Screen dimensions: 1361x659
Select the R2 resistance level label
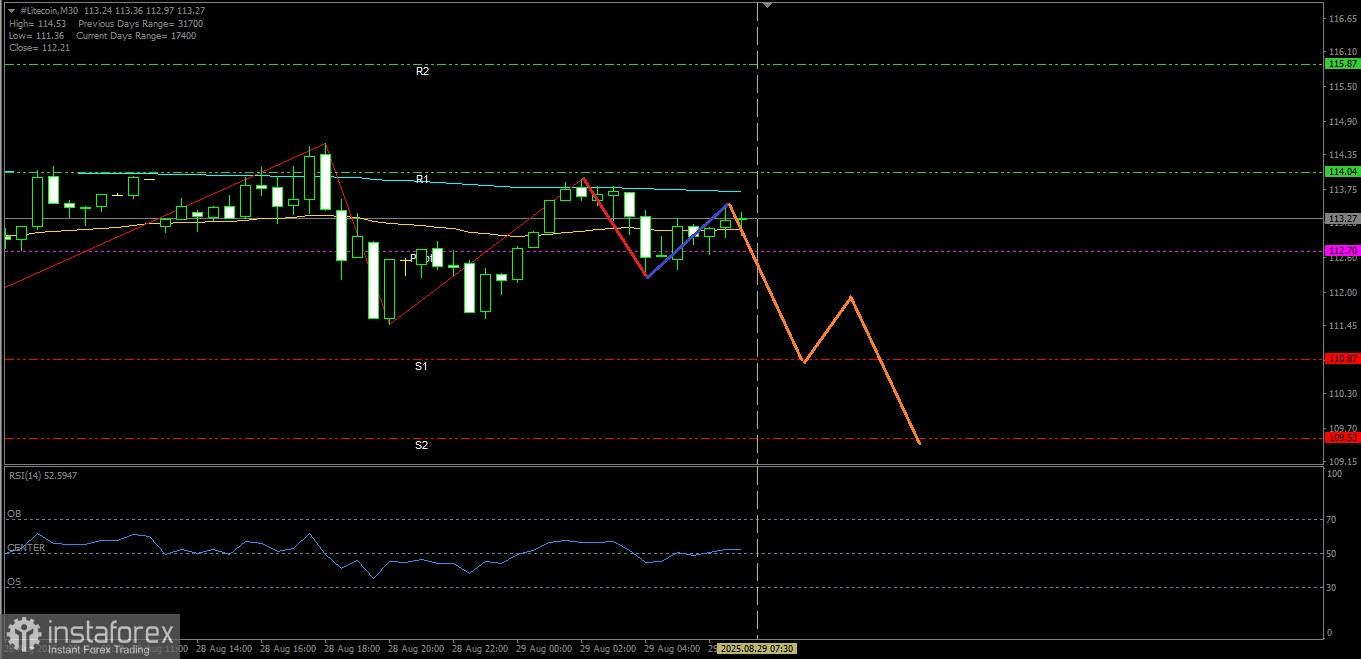point(423,71)
